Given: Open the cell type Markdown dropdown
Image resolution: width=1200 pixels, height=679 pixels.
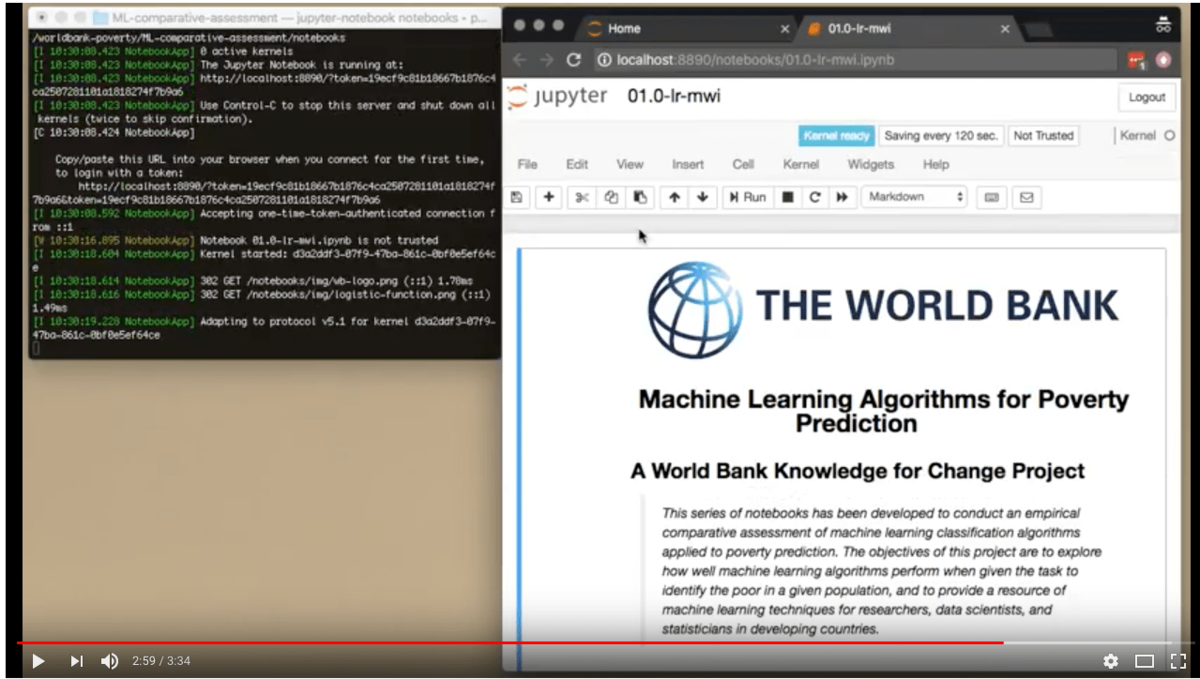Looking at the screenshot, I should coord(915,198).
